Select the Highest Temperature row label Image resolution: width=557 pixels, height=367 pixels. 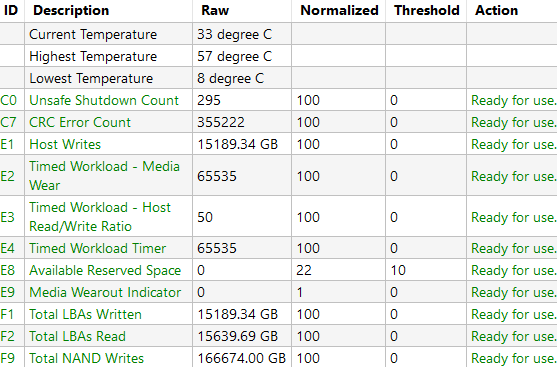[x=93, y=56]
